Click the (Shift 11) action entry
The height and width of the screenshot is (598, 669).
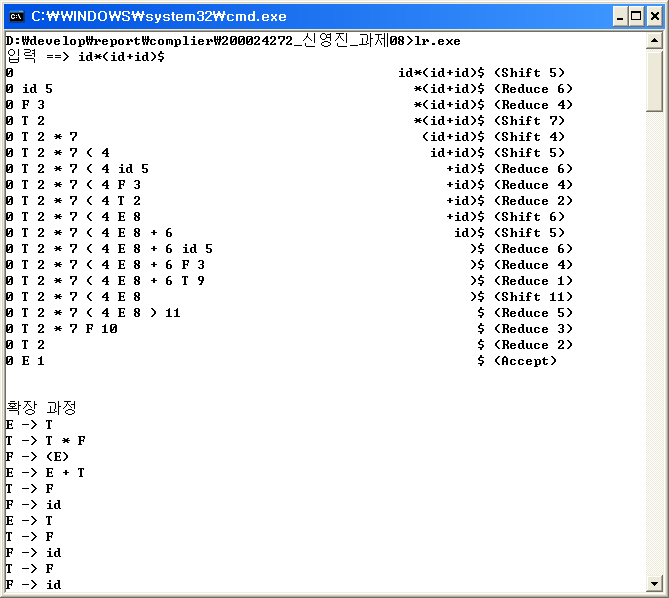[x=533, y=297]
